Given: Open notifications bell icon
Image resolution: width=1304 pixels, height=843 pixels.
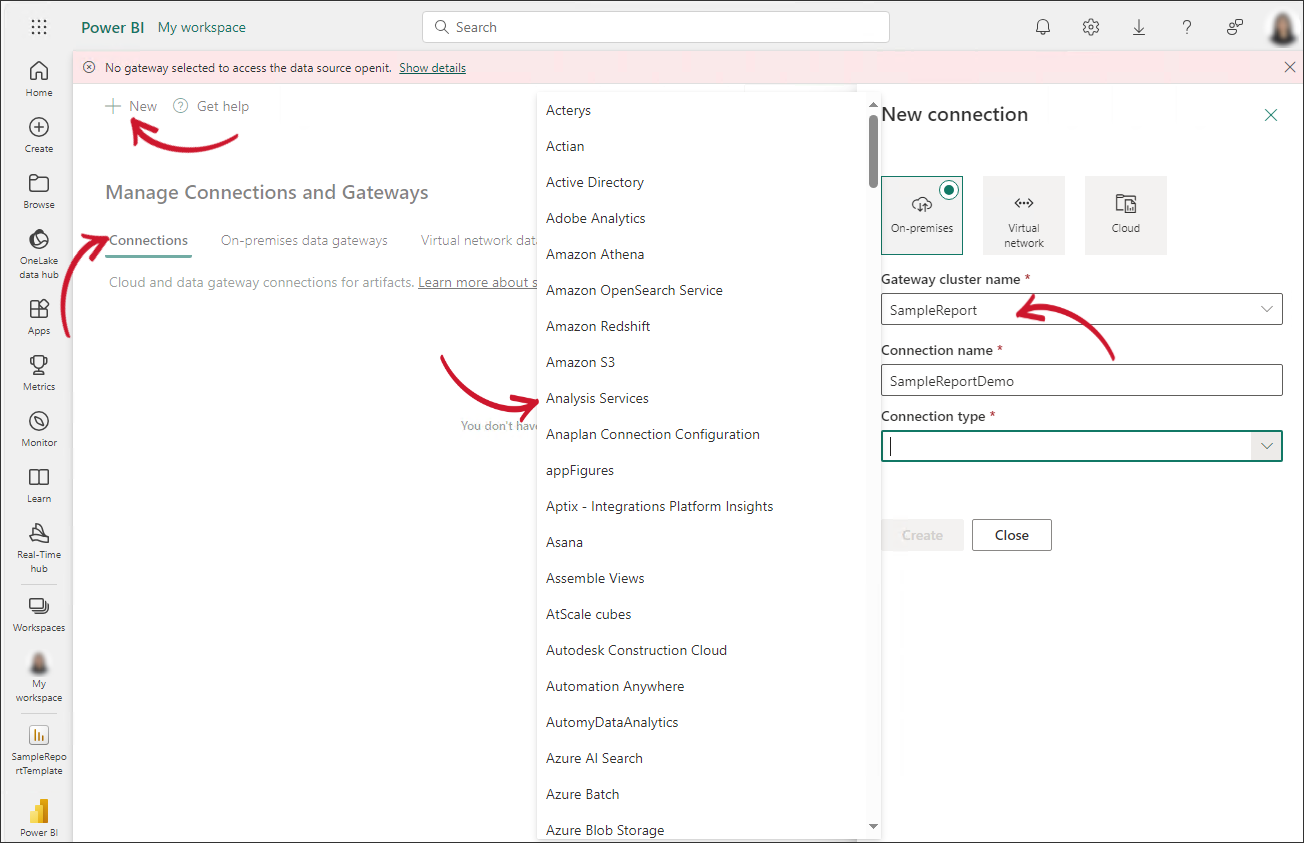Looking at the screenshot, I should 1043,27.
